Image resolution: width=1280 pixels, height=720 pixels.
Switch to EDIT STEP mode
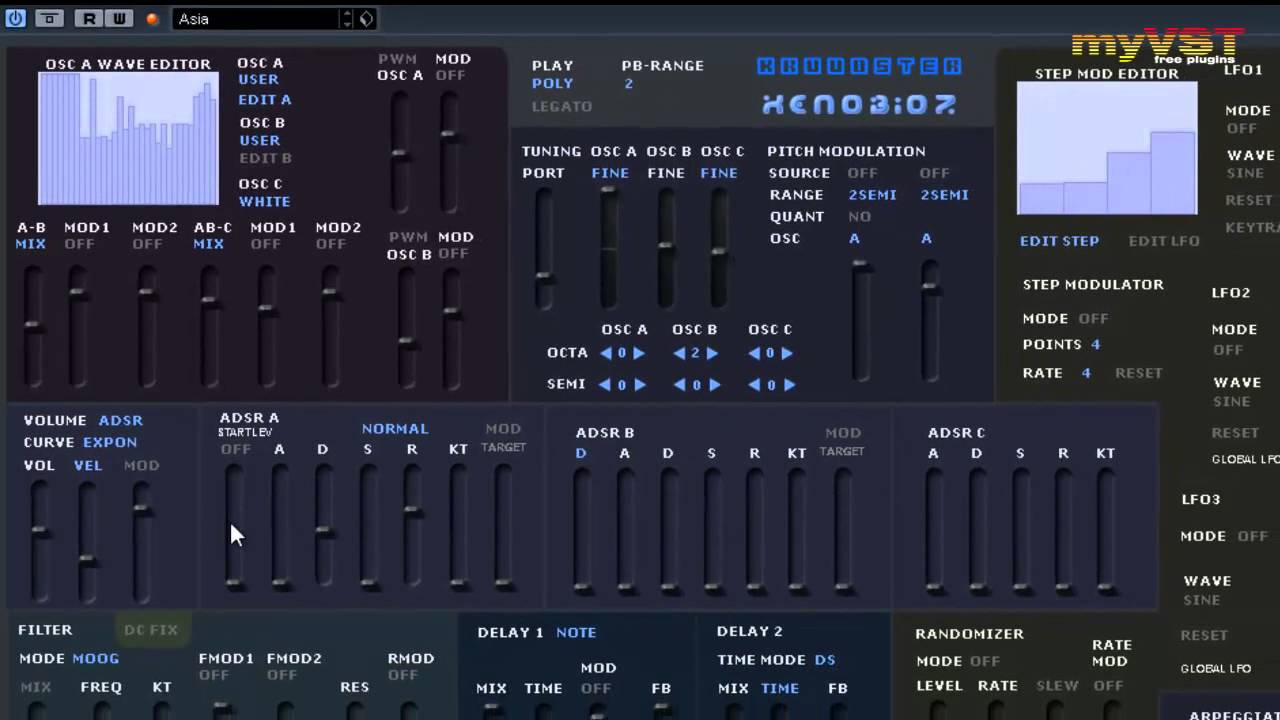[x=1059, y=241]
